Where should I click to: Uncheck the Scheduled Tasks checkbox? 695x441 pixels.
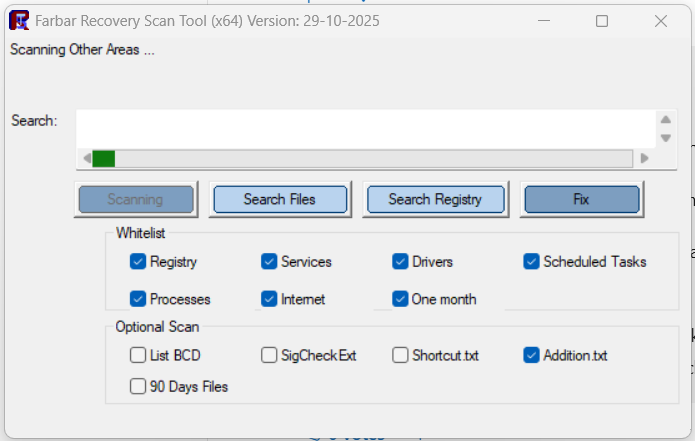(531, 261)
